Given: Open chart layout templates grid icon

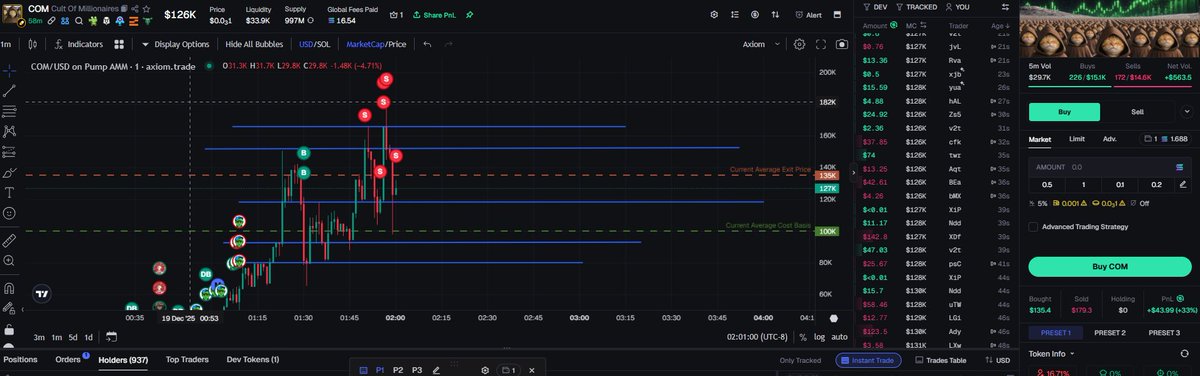Looking at the screenshot, I should 119,44.
